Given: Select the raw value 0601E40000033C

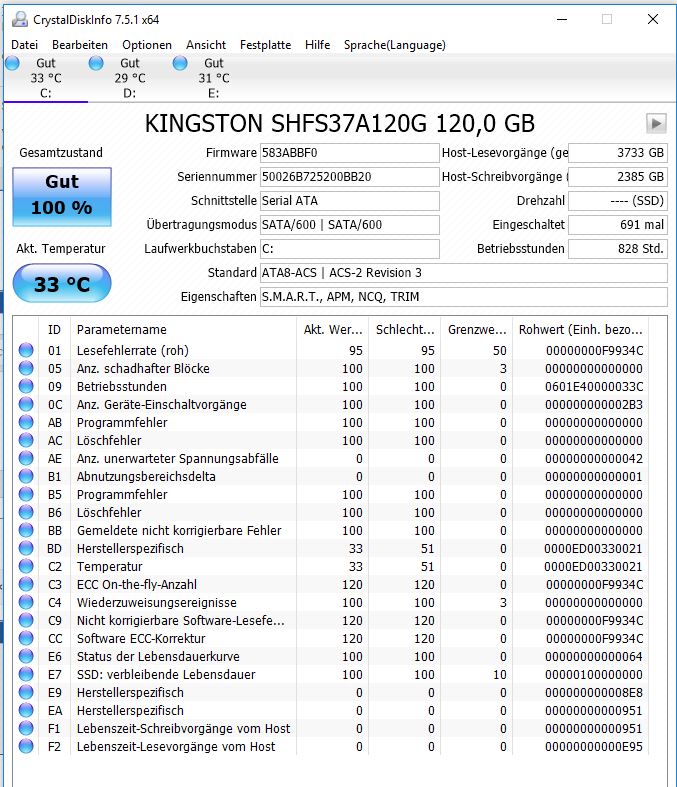Looking at the screenshot, I should click(x=594, y=386).
